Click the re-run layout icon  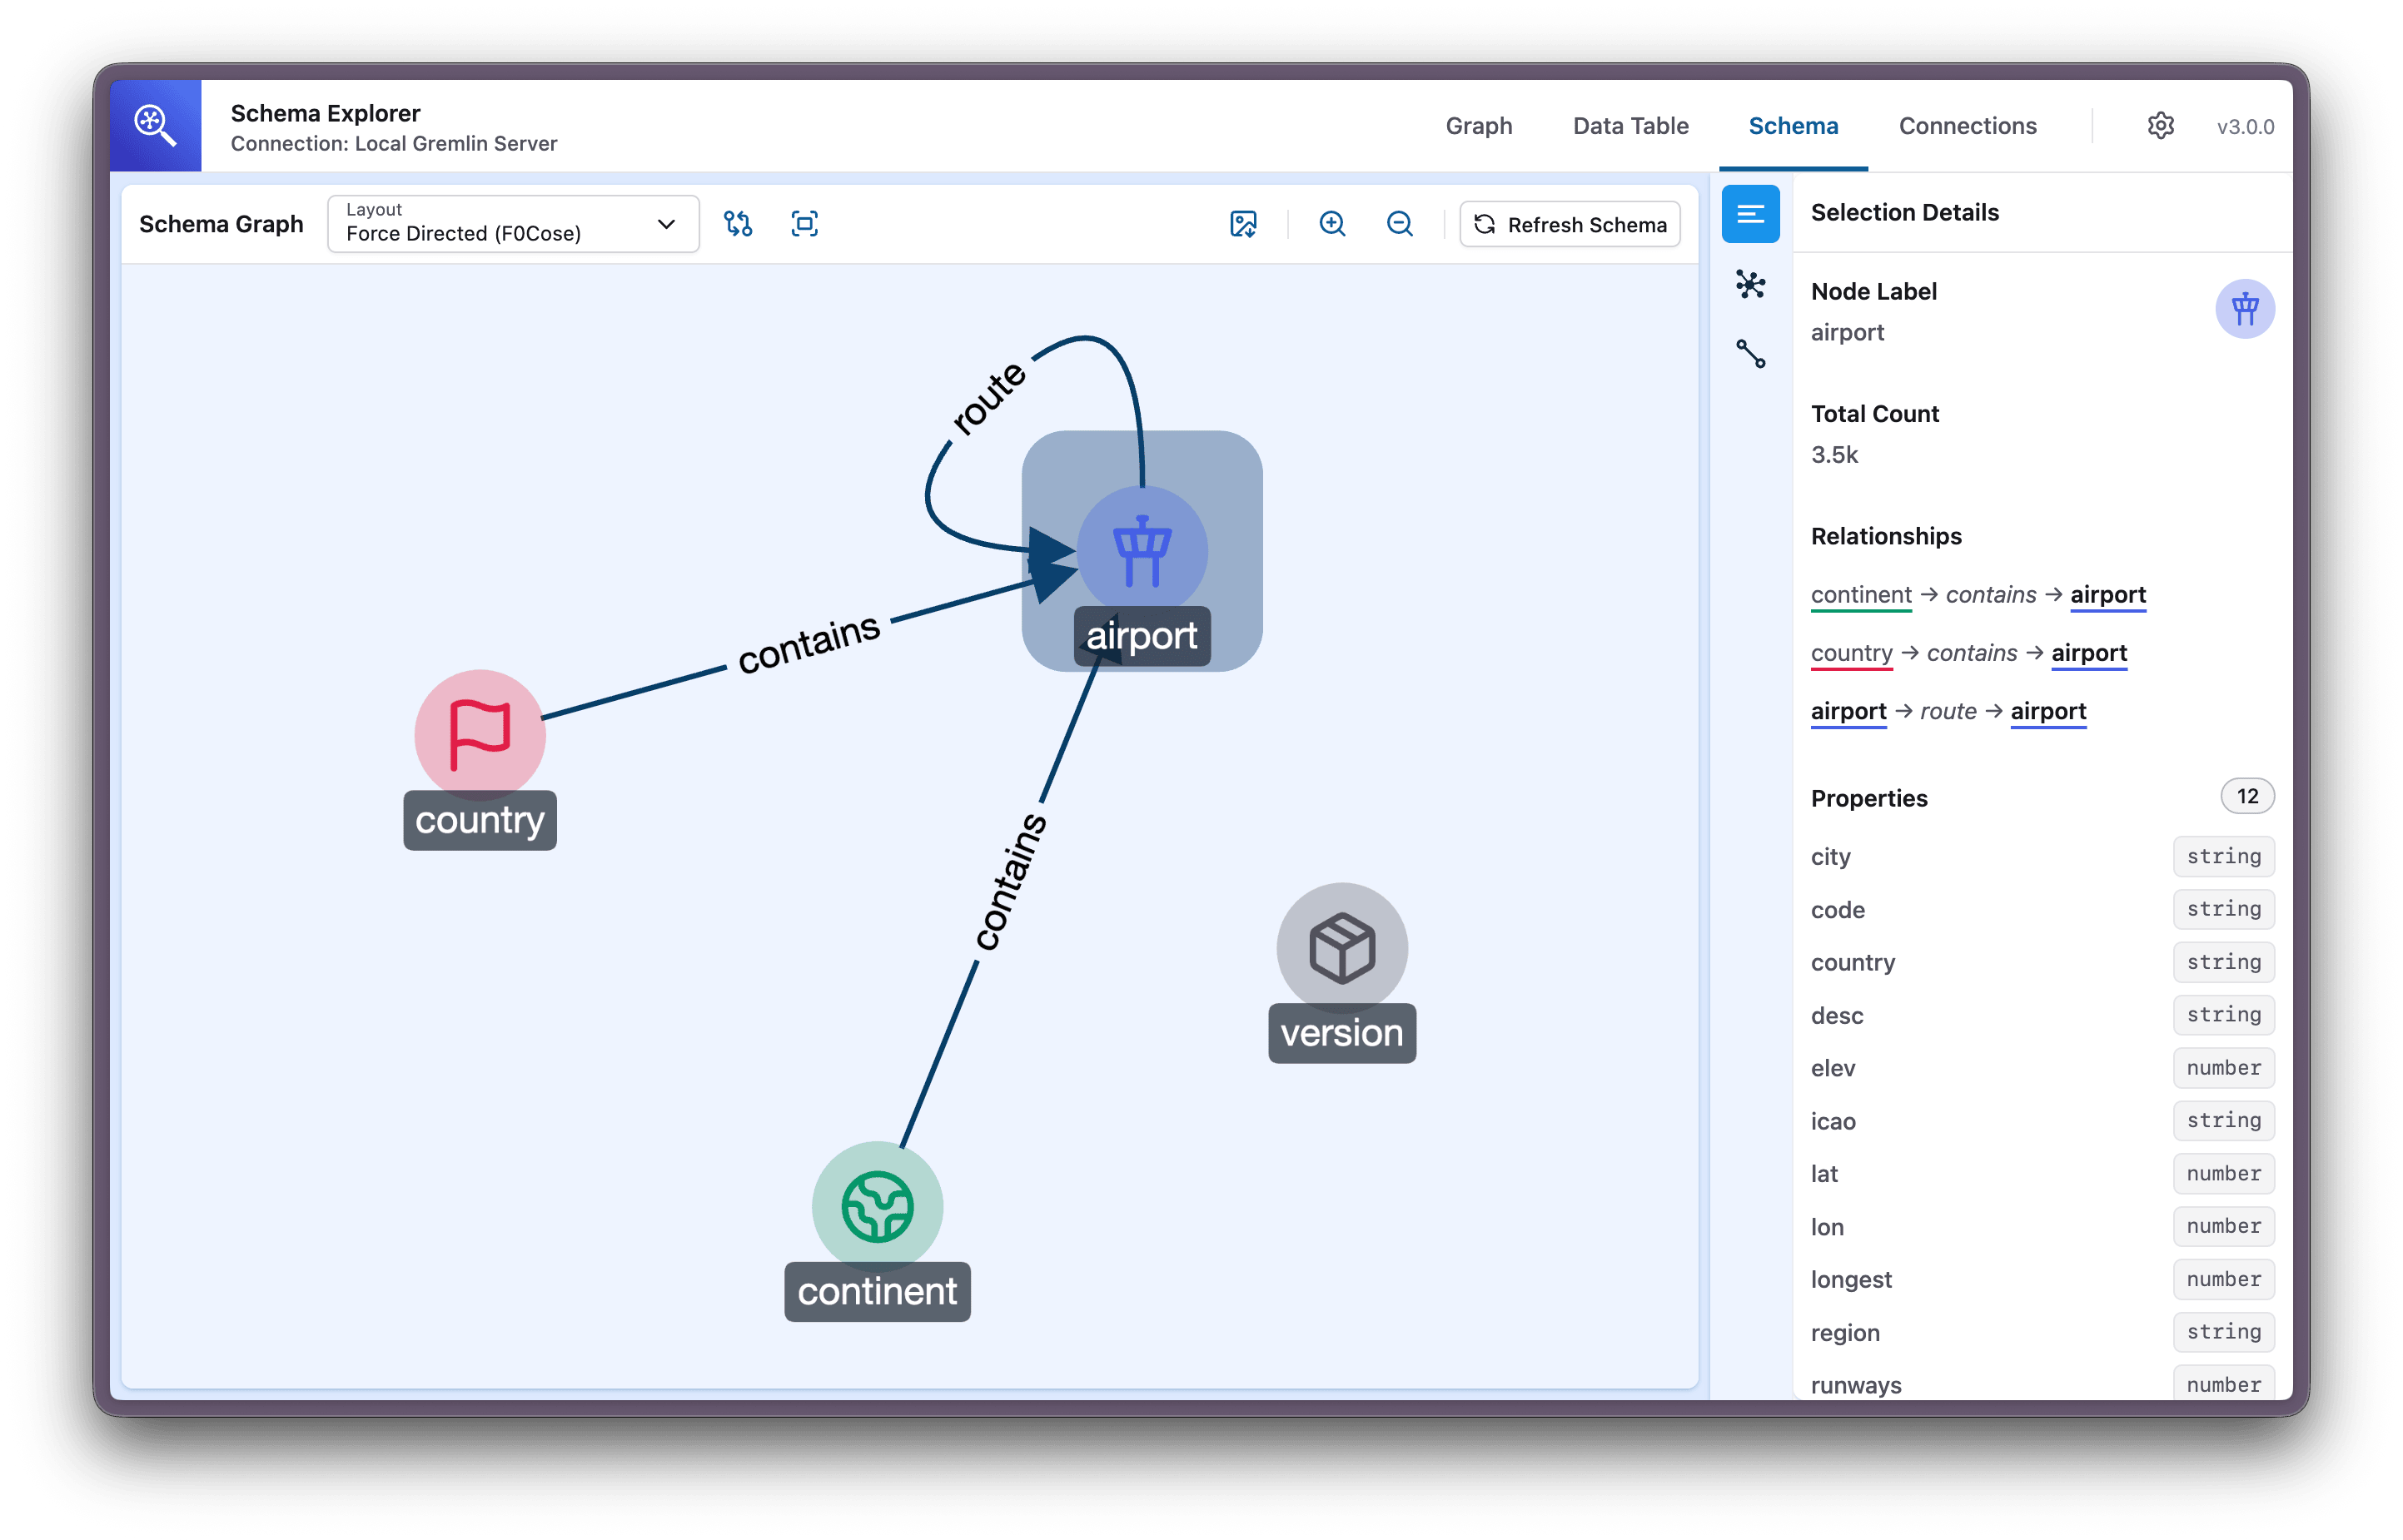point(738,224)
